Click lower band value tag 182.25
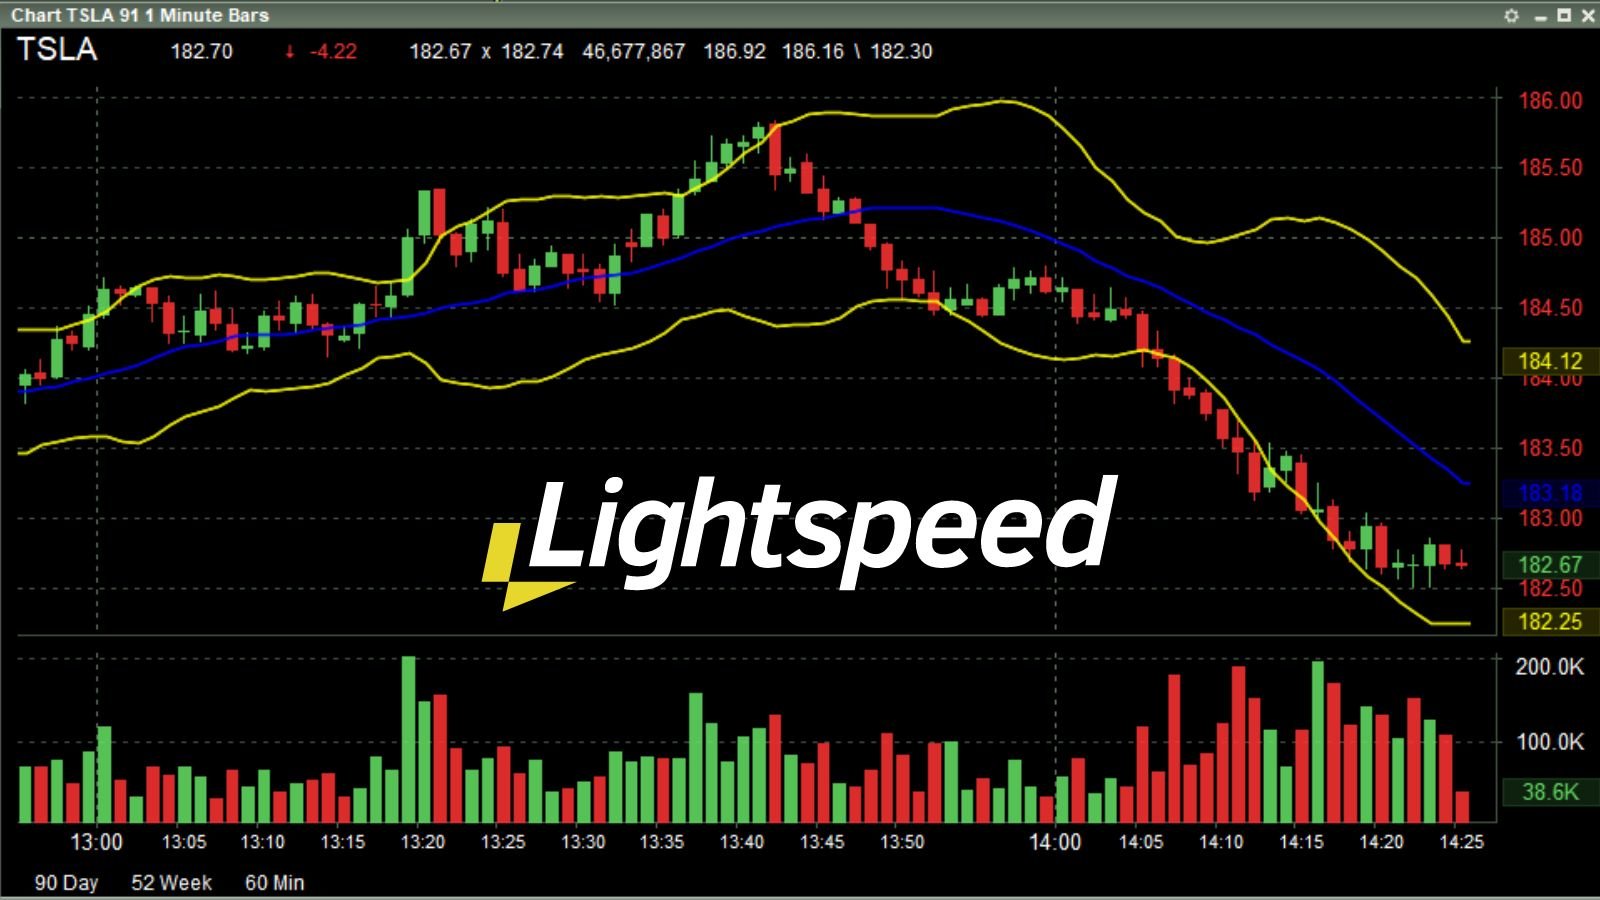 (x=1550, y=622)
